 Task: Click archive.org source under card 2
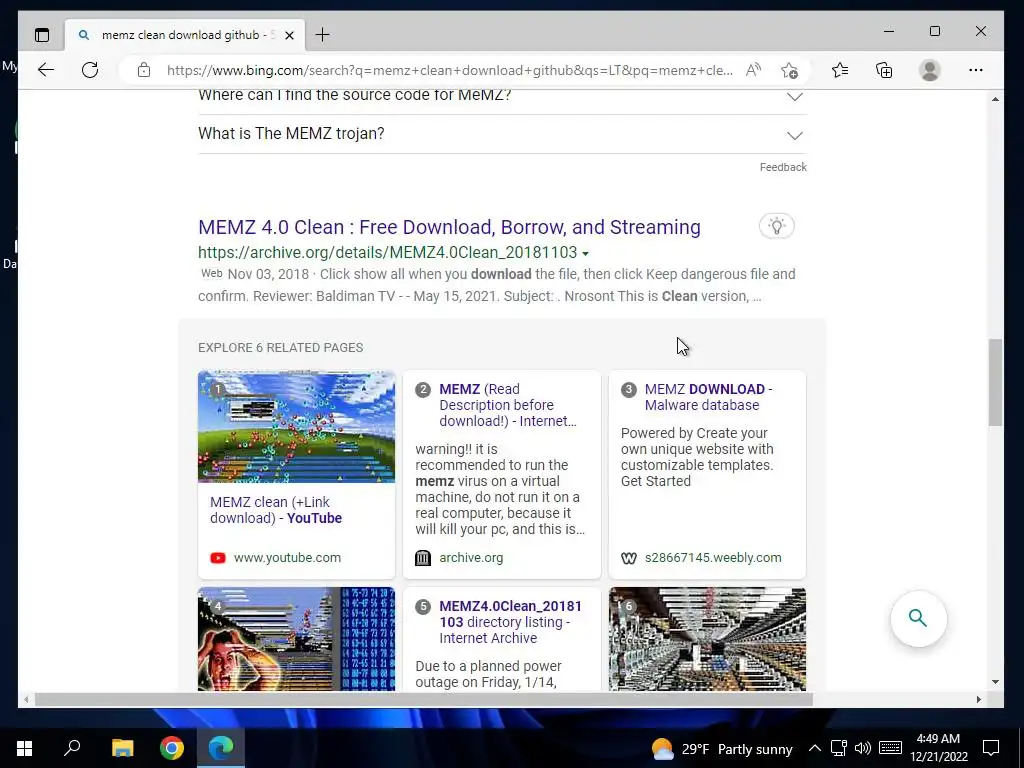click(471, 558)
